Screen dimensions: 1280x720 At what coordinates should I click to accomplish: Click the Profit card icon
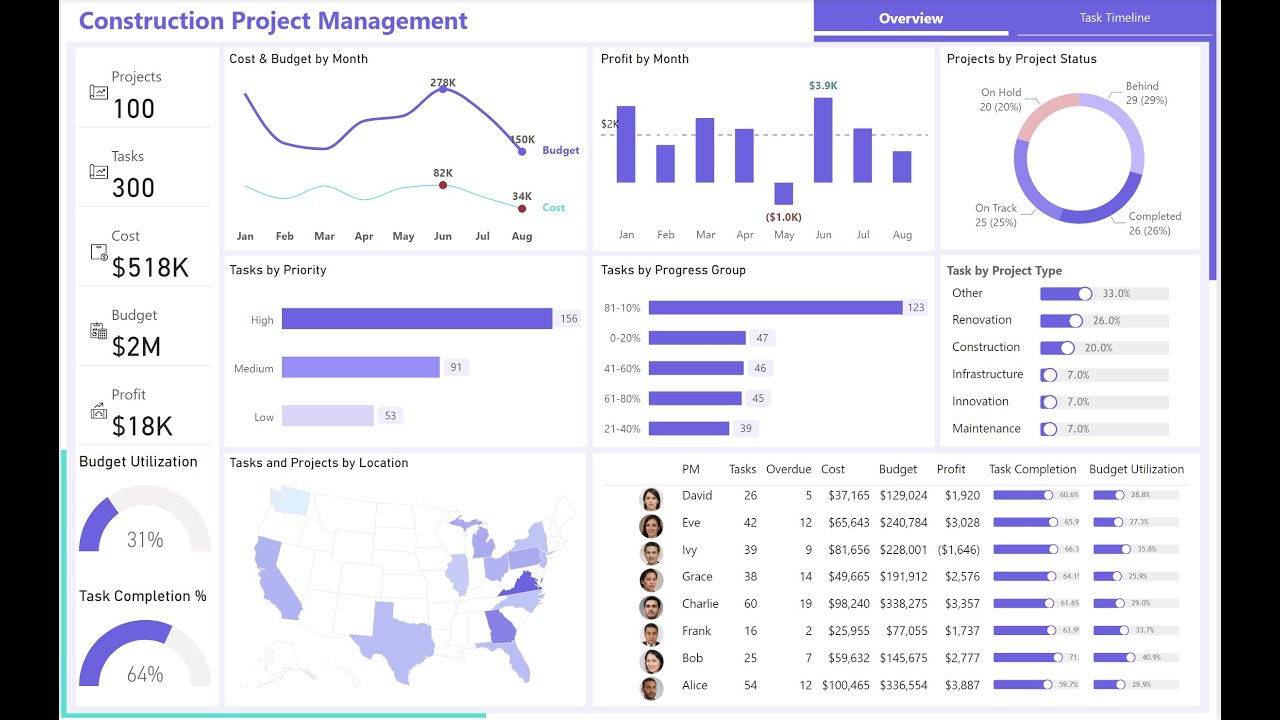click(x=98, y=410)
